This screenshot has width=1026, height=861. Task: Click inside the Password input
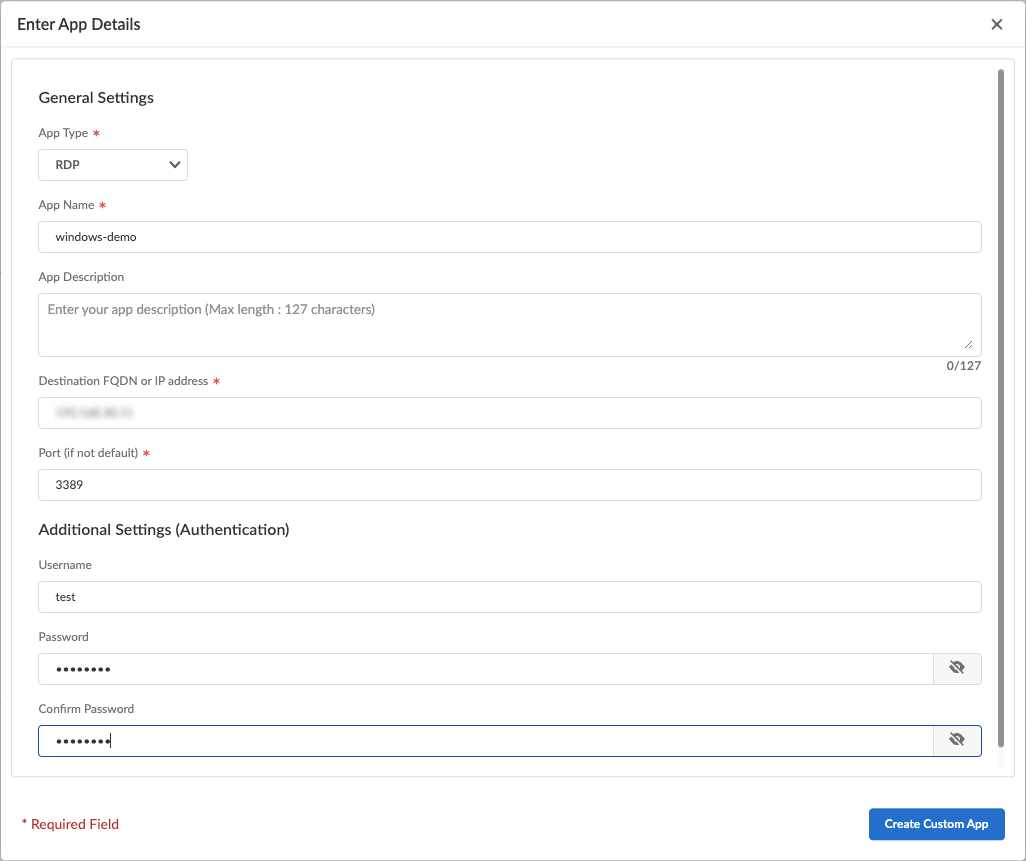pyautogui.click(x=485, y=669)
